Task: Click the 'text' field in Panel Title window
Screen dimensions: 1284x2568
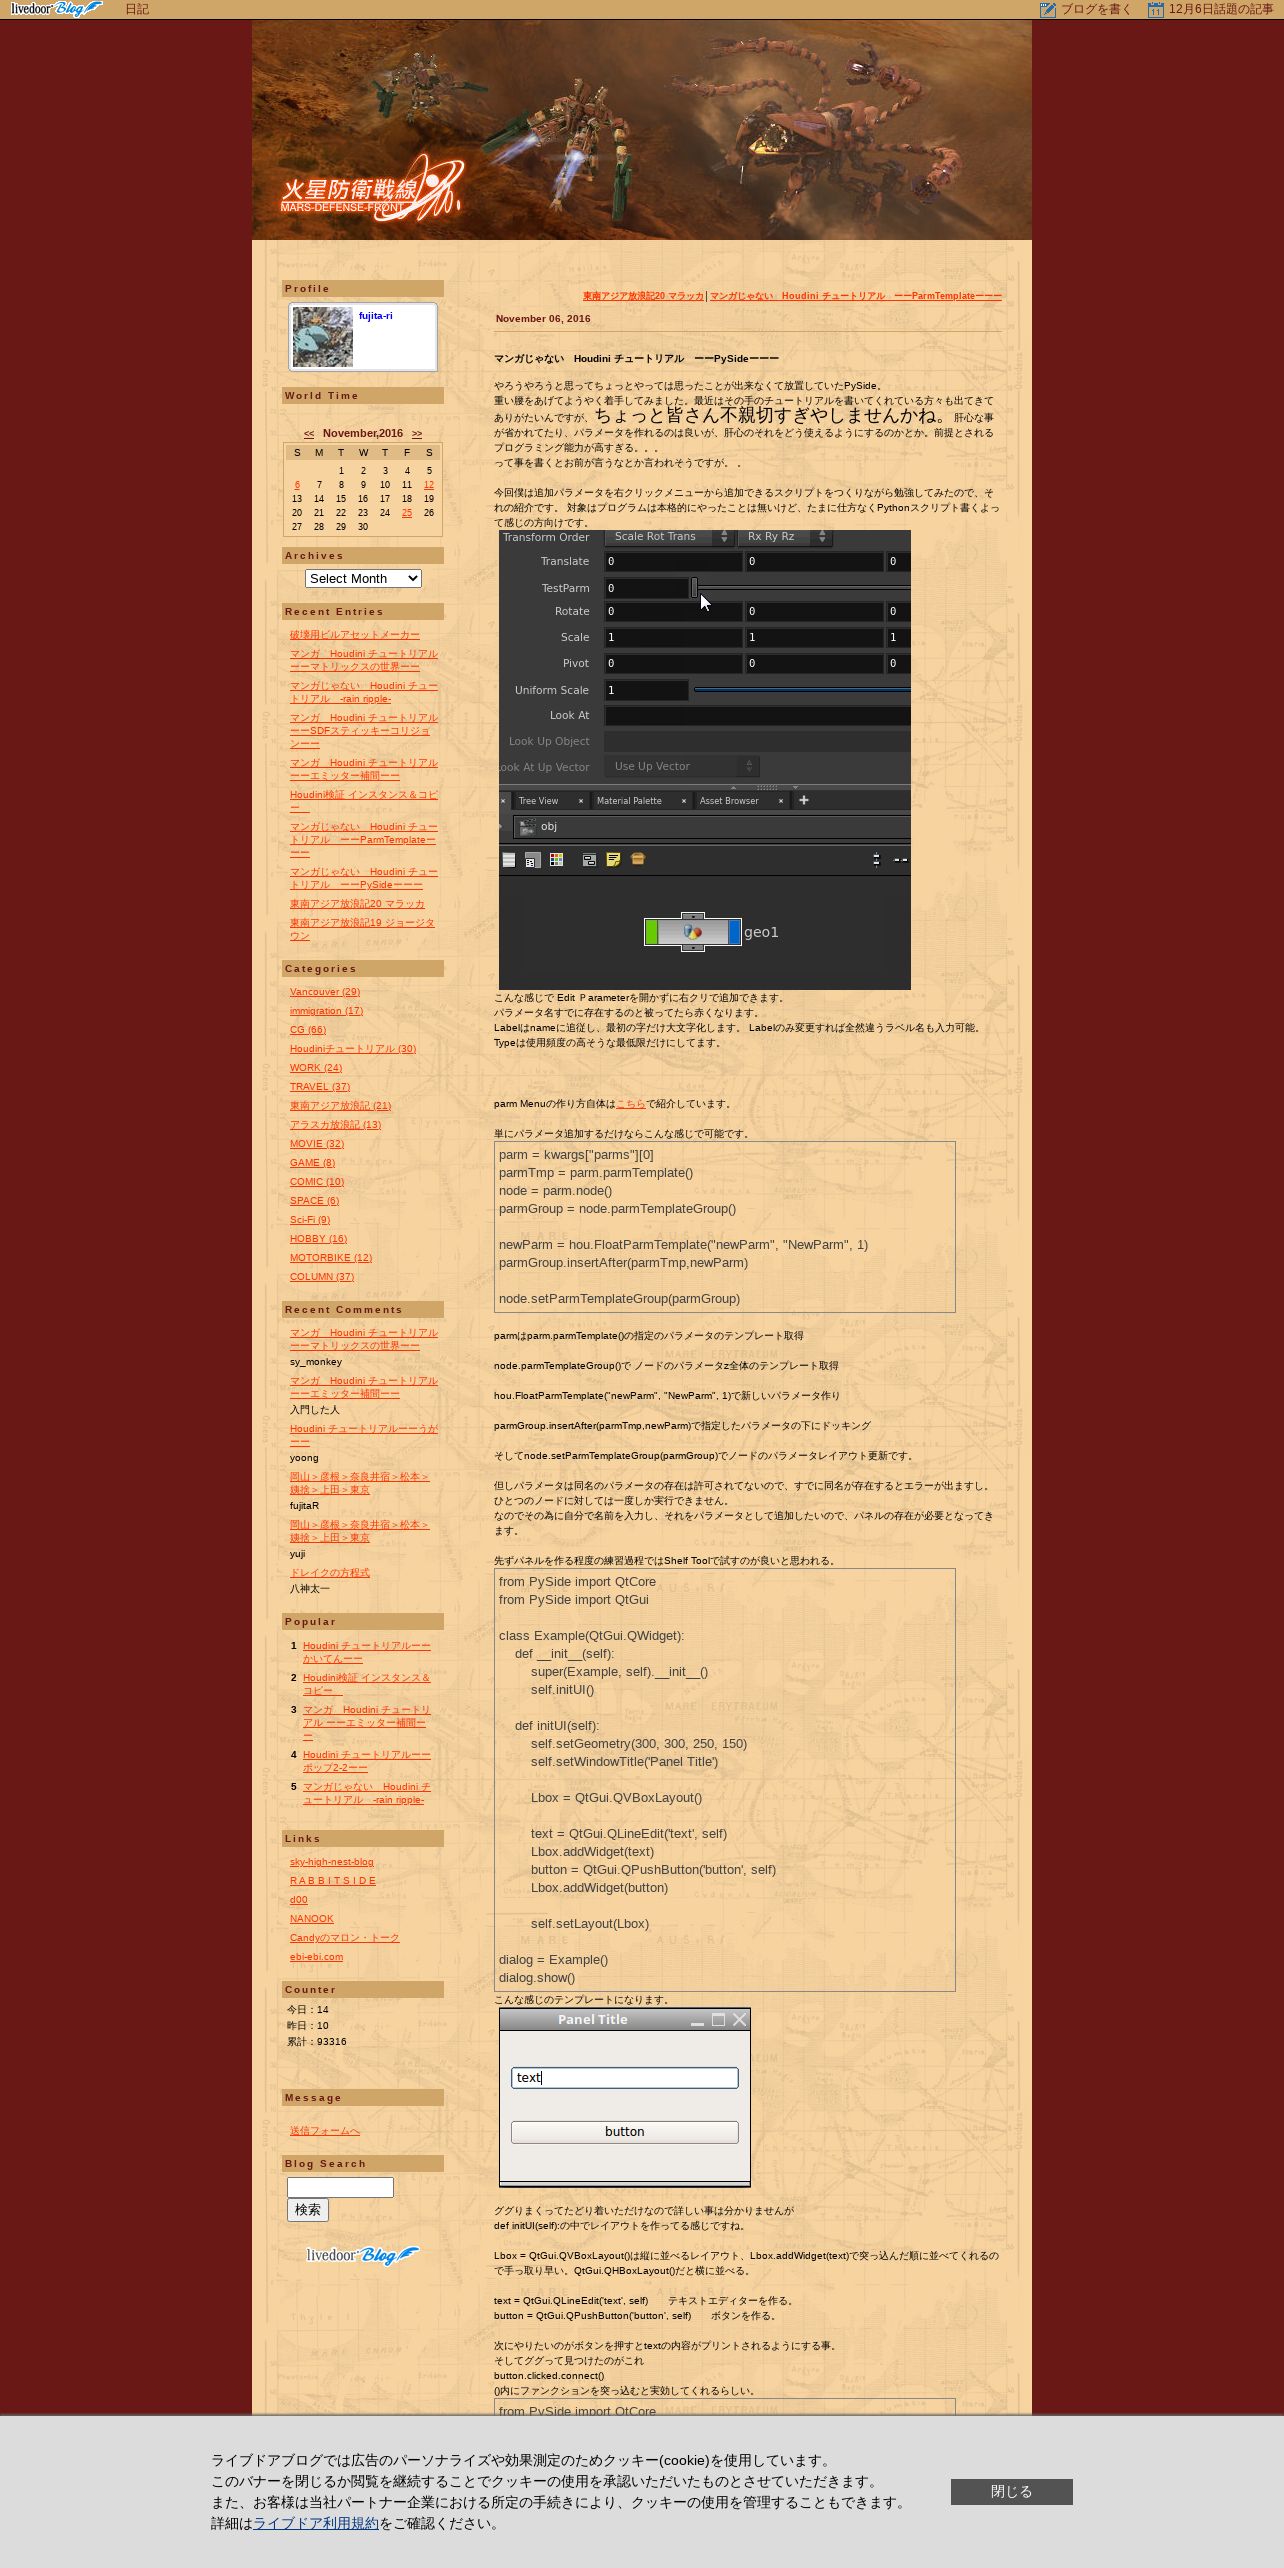Action: click(x=625, y=2078)
